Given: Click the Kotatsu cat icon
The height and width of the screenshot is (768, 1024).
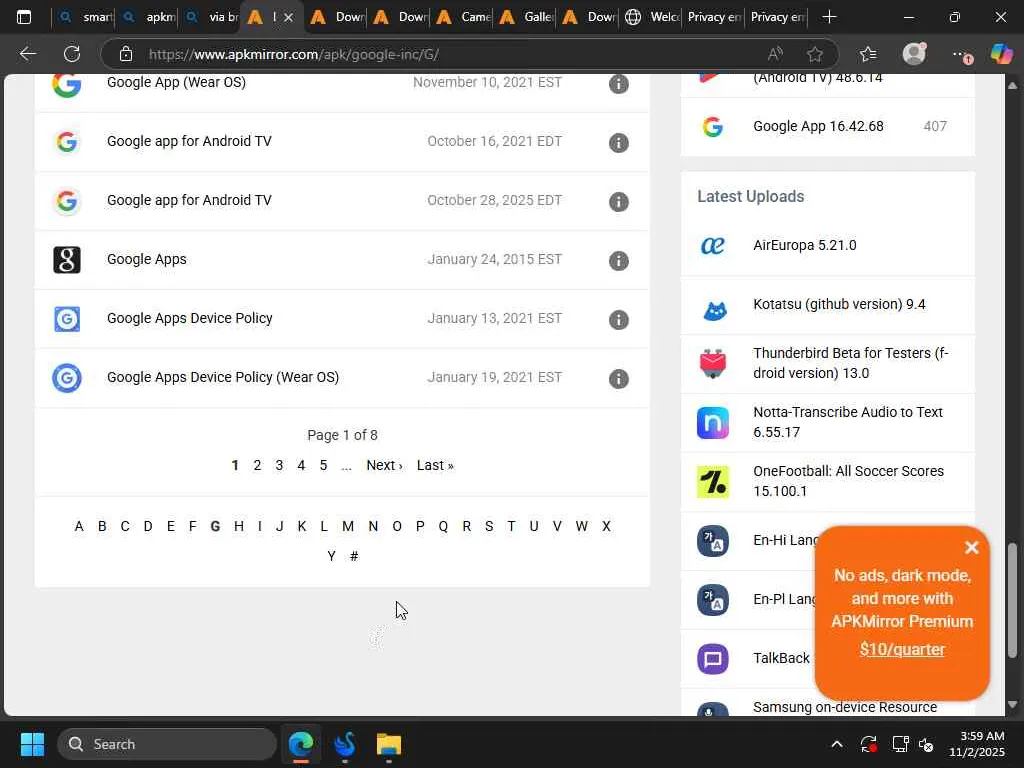Looking at the screenshot, I should (714, 311).
